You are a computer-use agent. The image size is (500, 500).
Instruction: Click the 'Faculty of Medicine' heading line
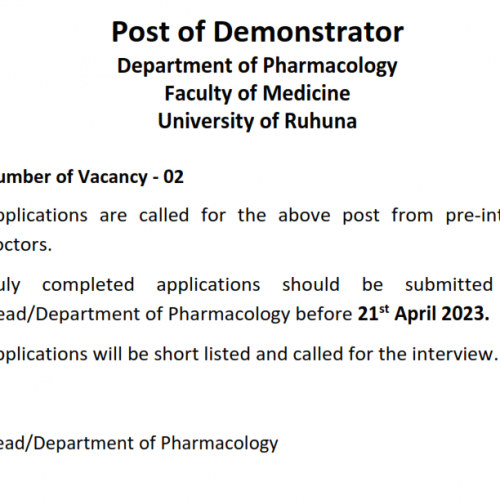257,93
